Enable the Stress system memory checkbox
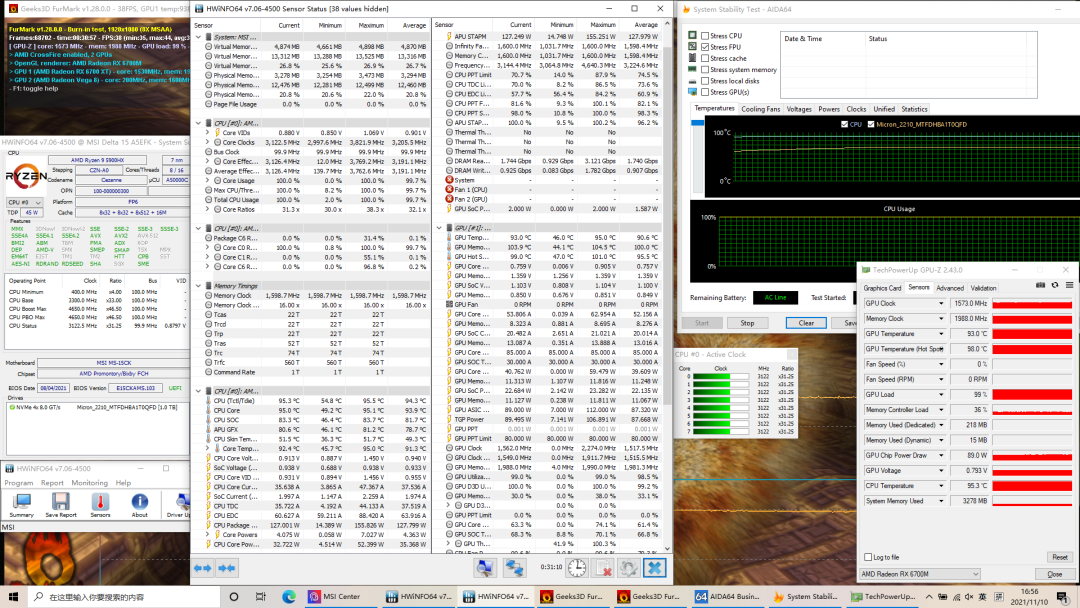The image size is (1080, 608). click(x=705, y=70)
